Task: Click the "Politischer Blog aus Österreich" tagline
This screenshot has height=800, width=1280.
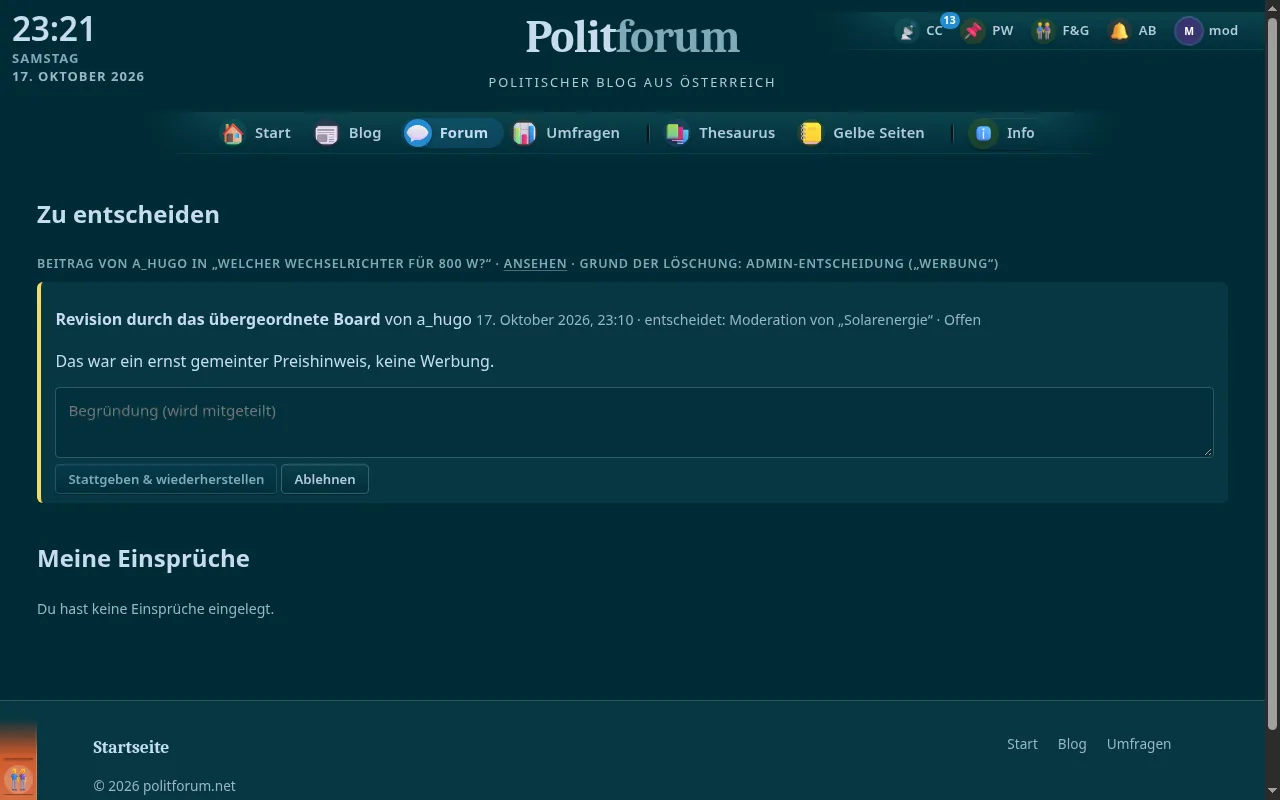Action: pyautogui.click(x=632, y=82)
